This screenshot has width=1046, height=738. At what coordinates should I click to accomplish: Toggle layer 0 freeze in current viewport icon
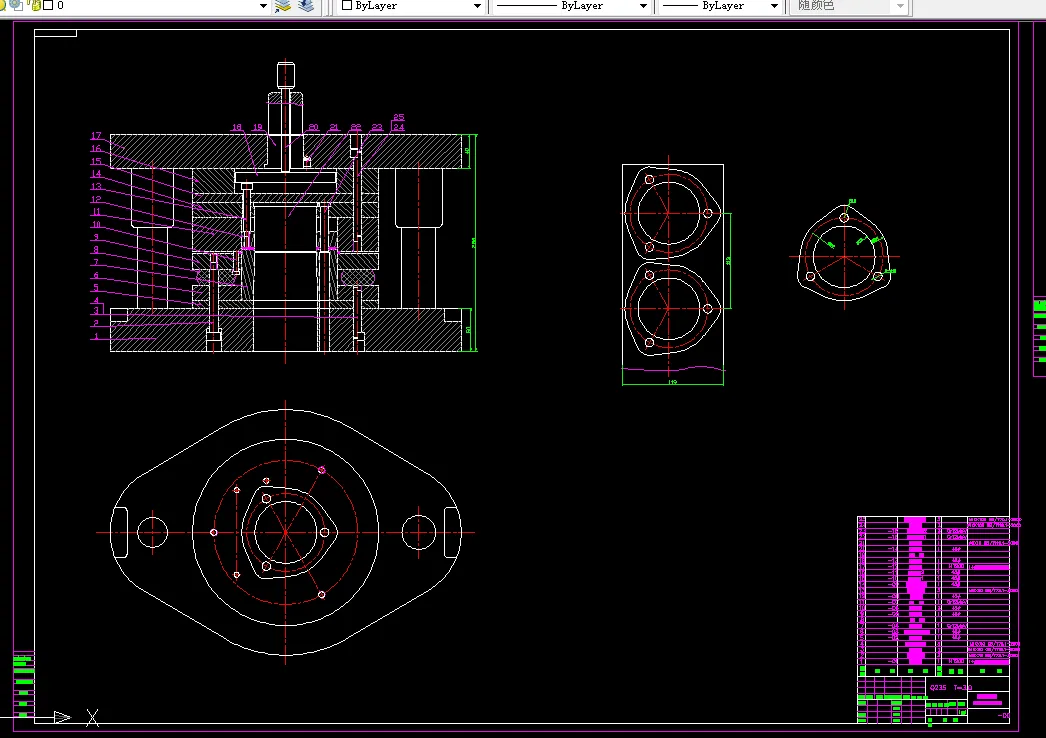(x=17, y=5)
